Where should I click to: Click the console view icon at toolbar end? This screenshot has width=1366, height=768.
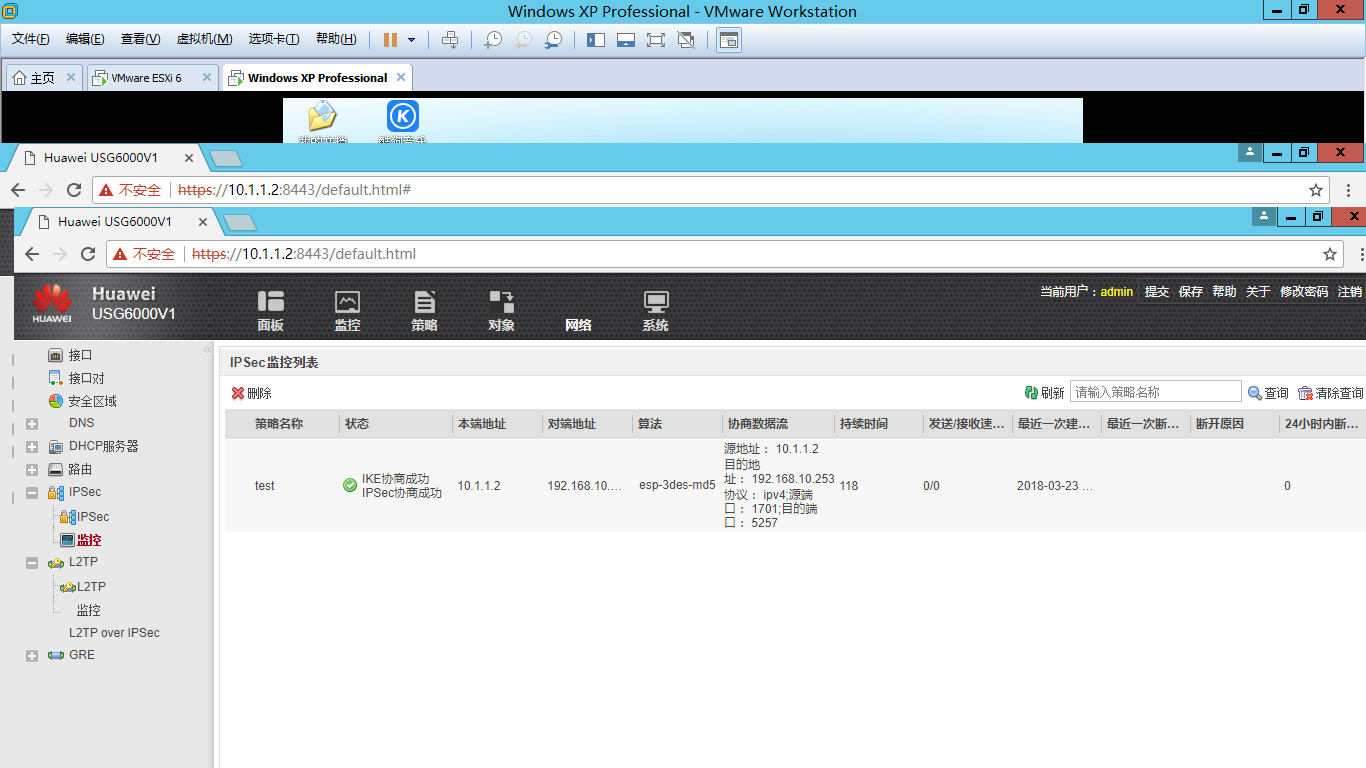[x=729, y=40]
